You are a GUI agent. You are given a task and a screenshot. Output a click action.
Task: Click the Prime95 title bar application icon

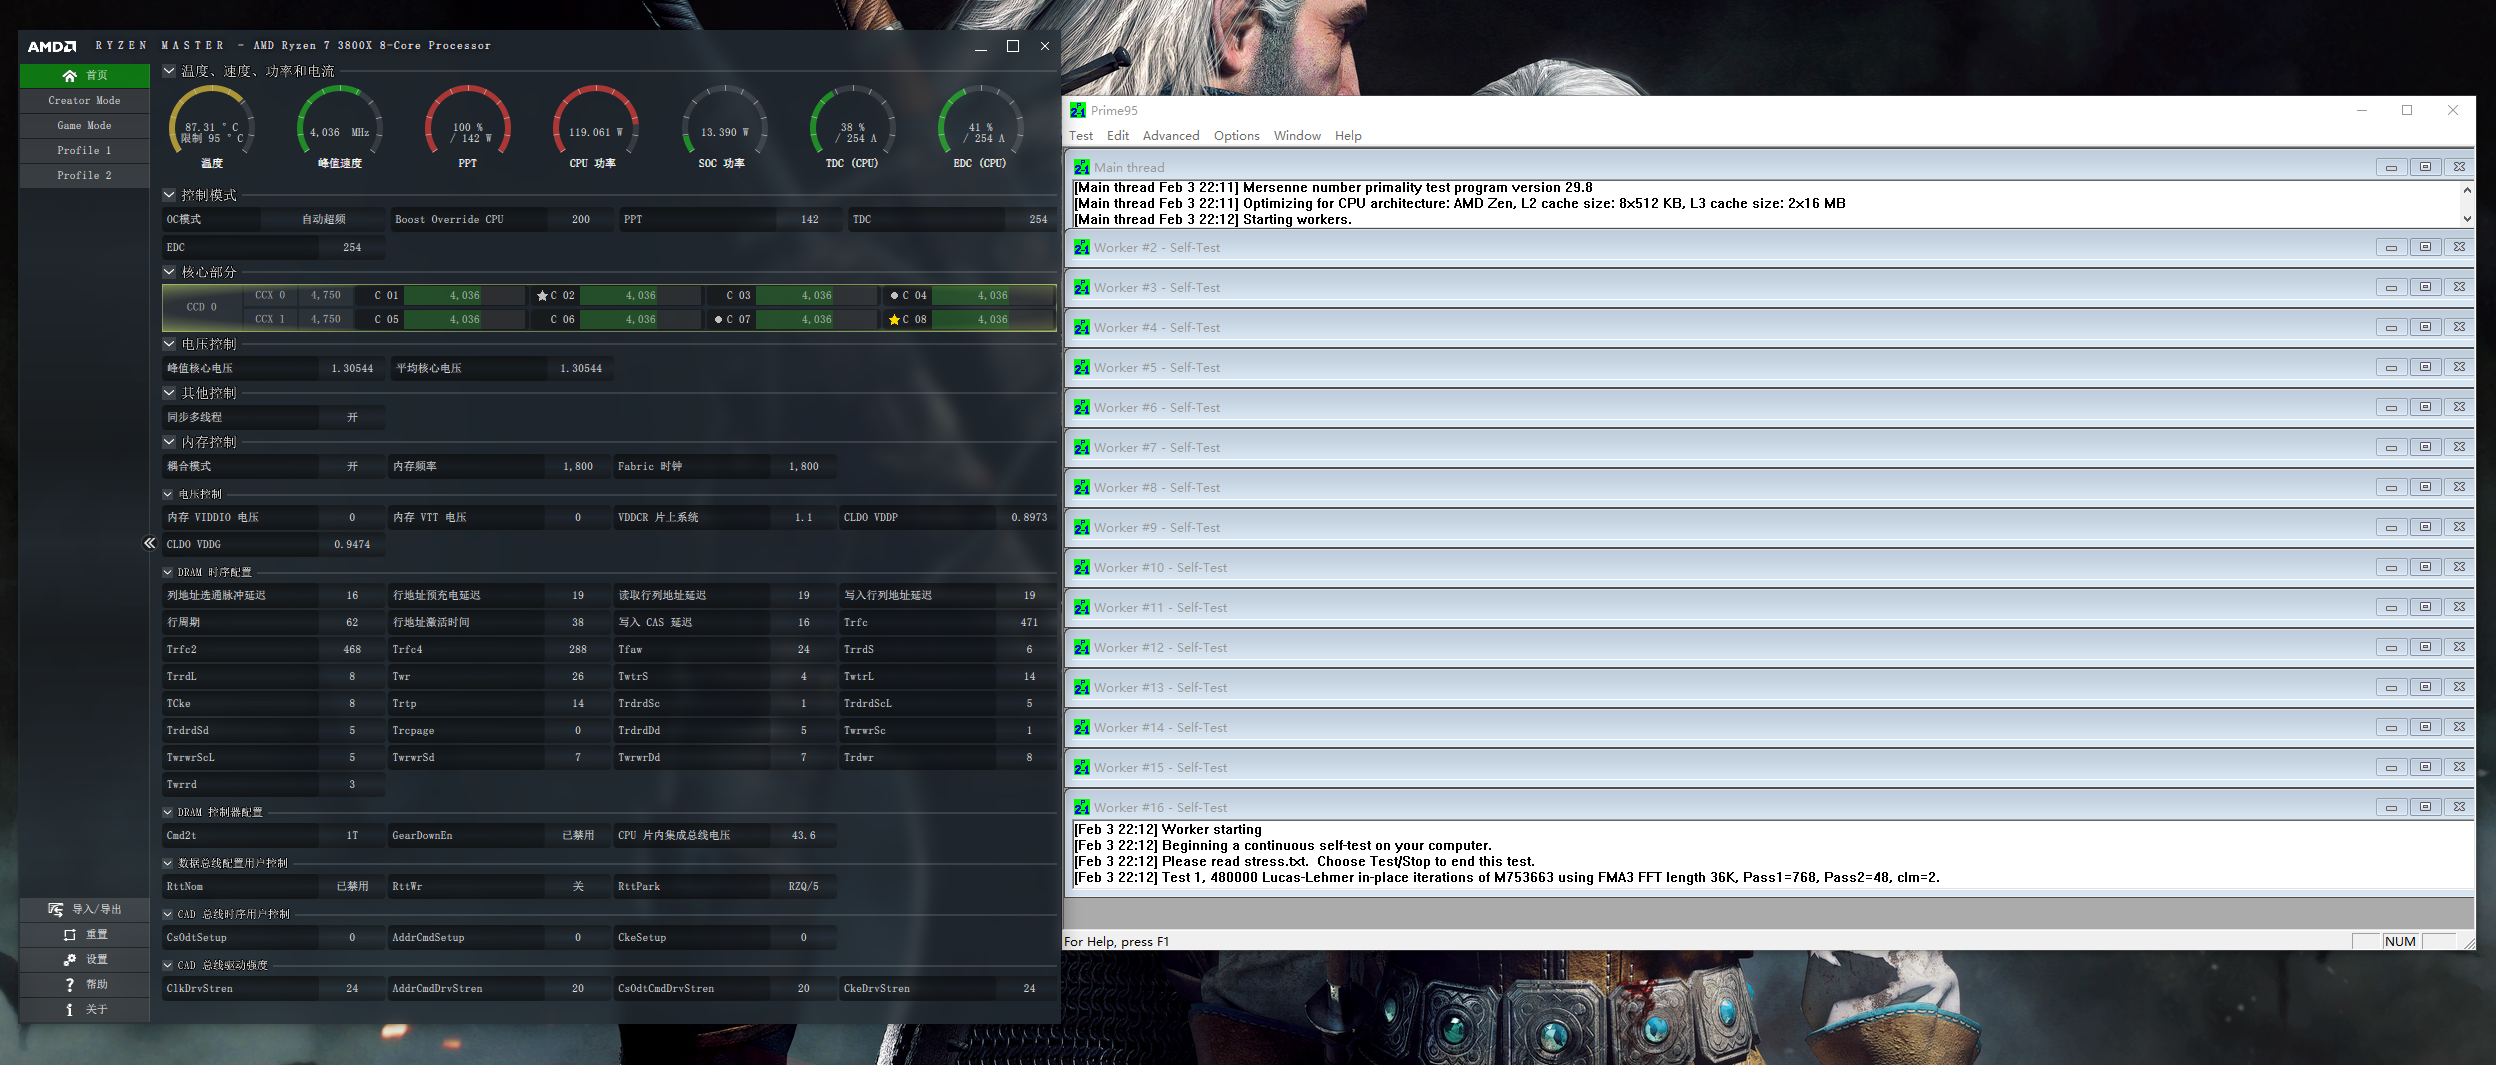pos(1078,110)
